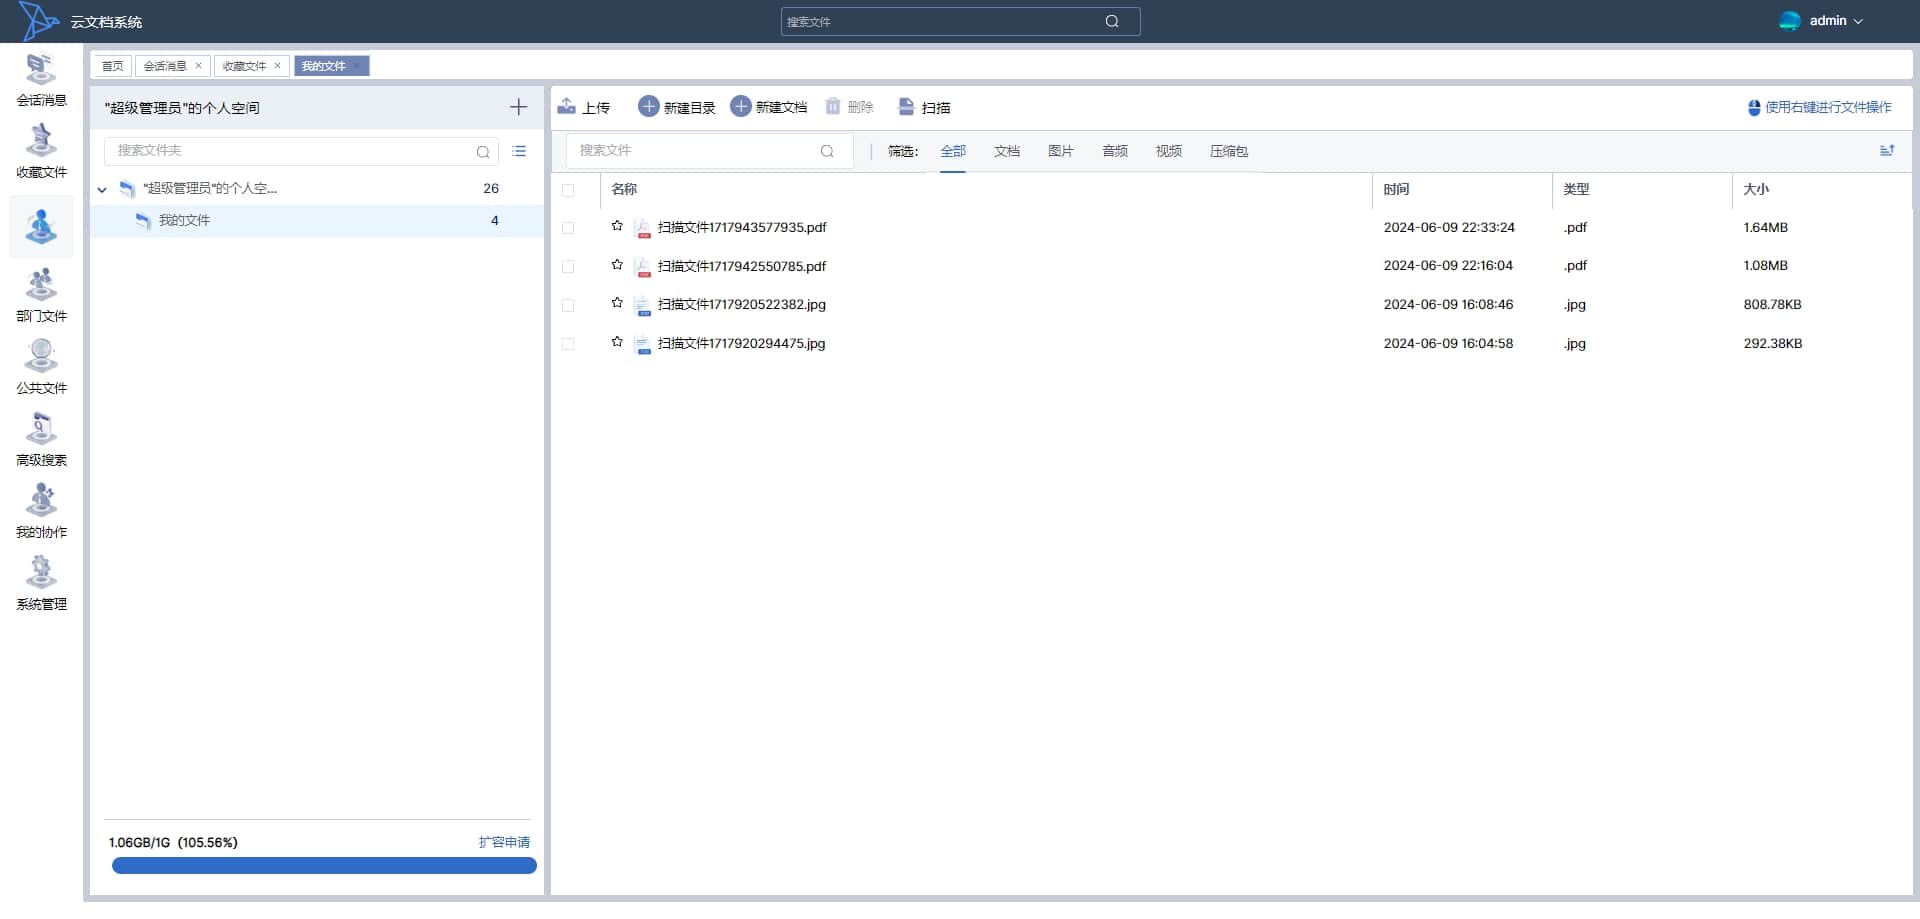The height and width of the screenshot is (919, 1920).
Task: Star the file 扫描文件1717920294475.jpg
Action: pos(617,342)
